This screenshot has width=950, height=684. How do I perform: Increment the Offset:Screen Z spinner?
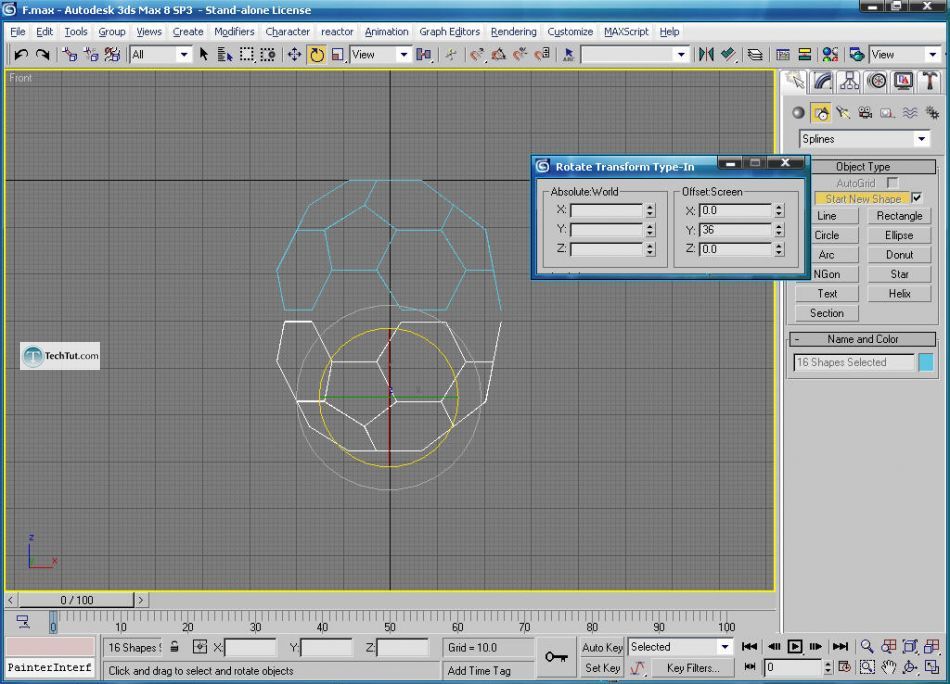[779, 245]
